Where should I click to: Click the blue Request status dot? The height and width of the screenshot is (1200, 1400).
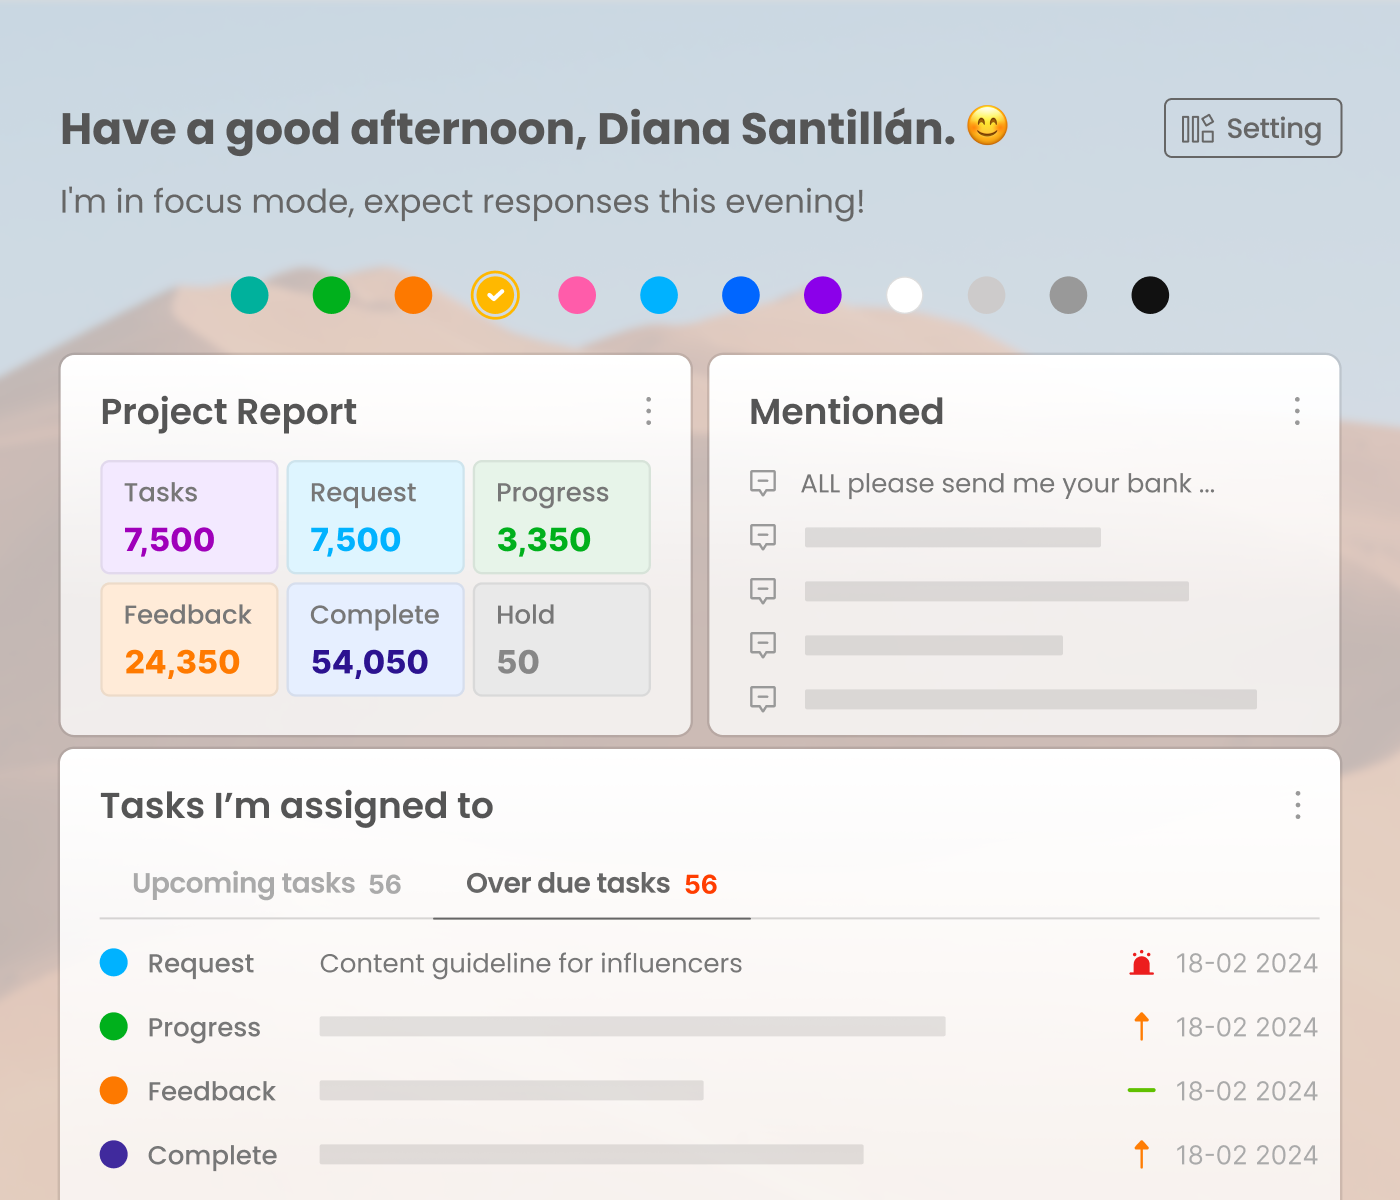pyautogui.click(x=114, y=963)
